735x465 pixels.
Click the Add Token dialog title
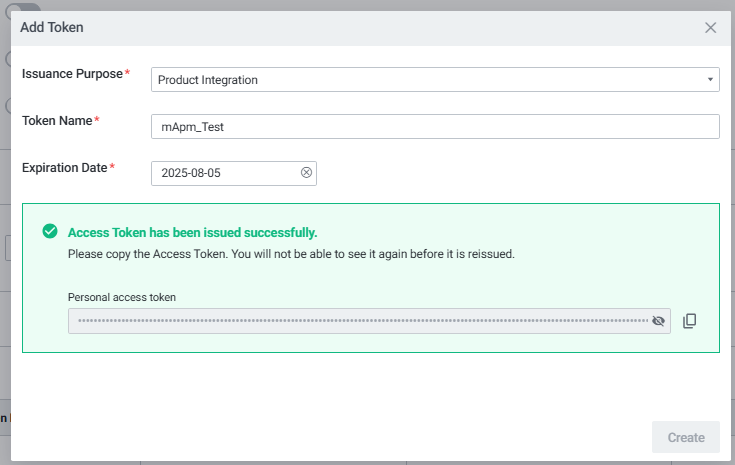click(x=52, y=28)
